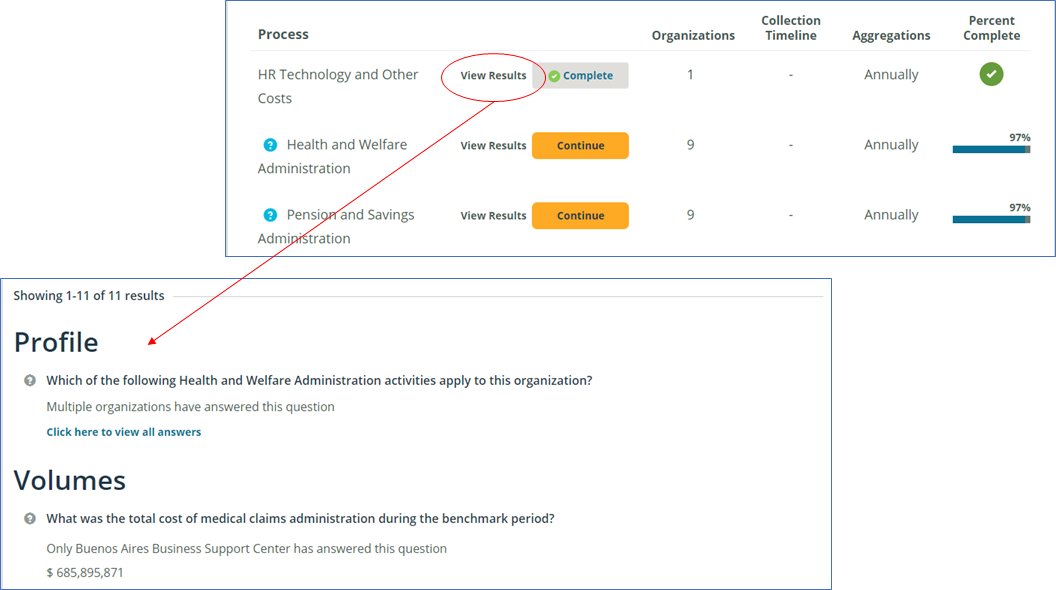Viewport: 1056px width, 590px height.
Task: Click Annually aggregation in Health and Welfare row
Action: pos(891,145)
